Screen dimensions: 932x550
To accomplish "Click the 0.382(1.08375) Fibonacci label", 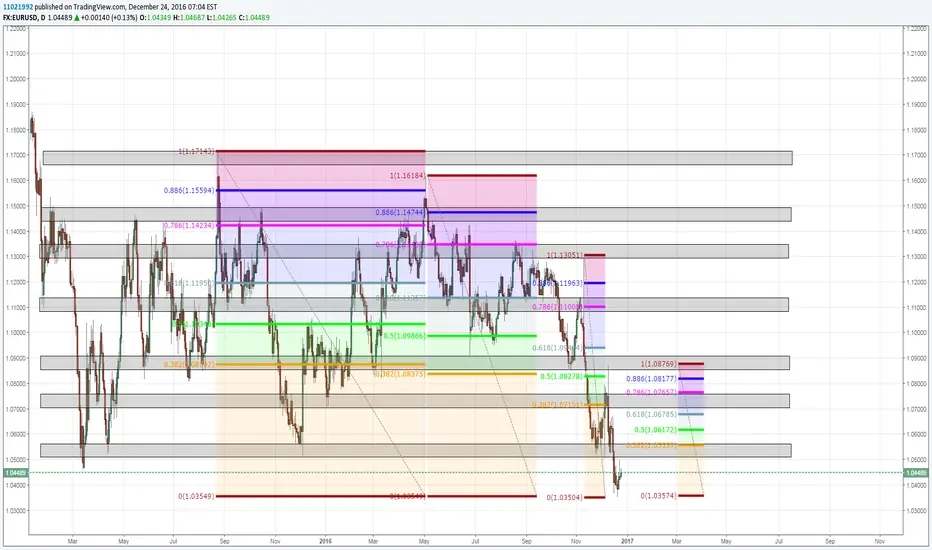I will pos(401,374).
